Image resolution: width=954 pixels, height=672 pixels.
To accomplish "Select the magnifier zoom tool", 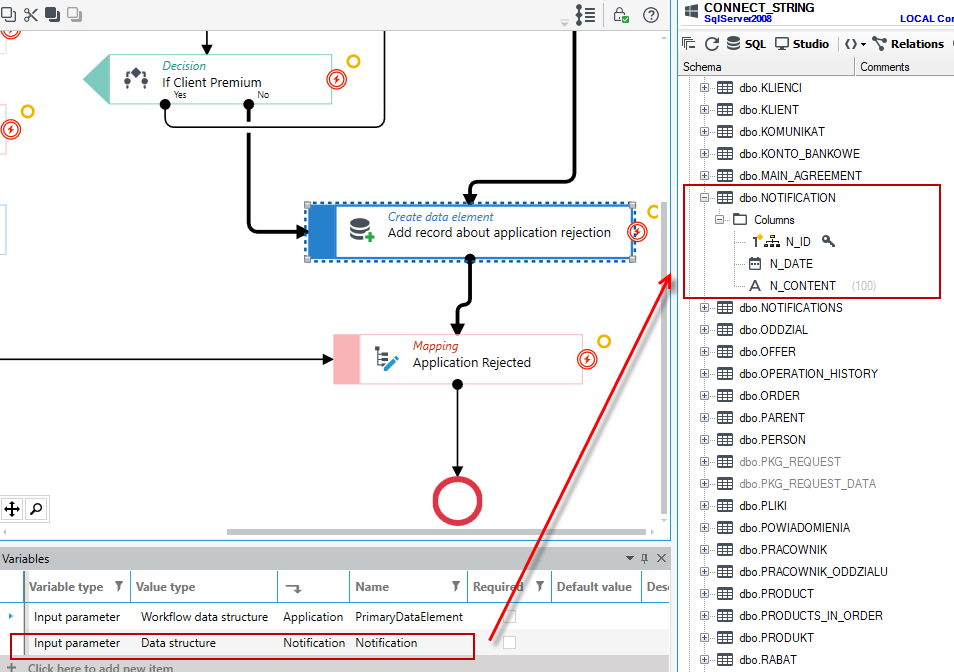I will (x=36, y=509).
